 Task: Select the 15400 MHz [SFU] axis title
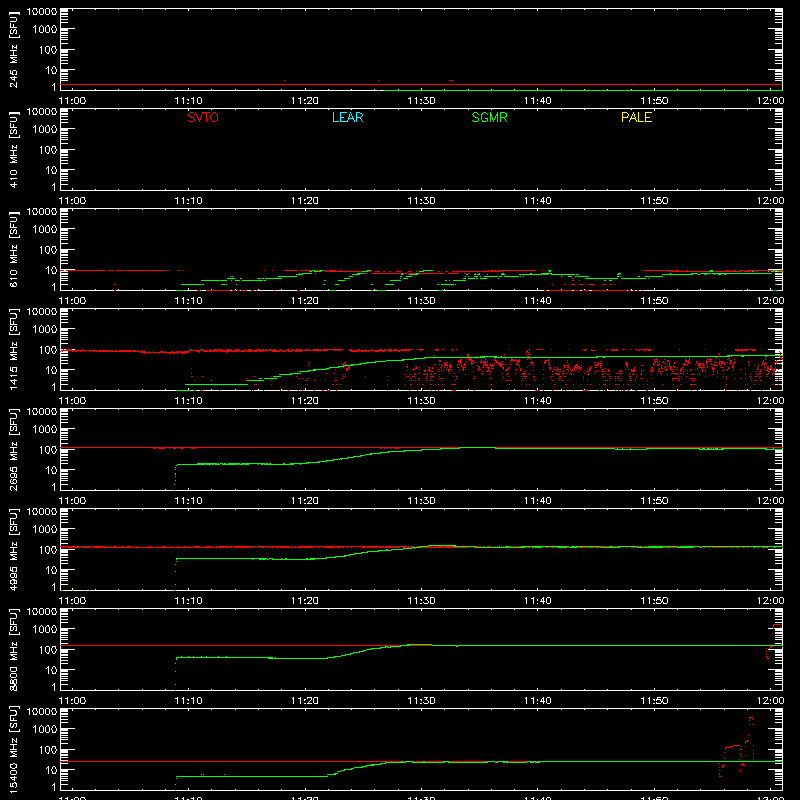(13, 750)
